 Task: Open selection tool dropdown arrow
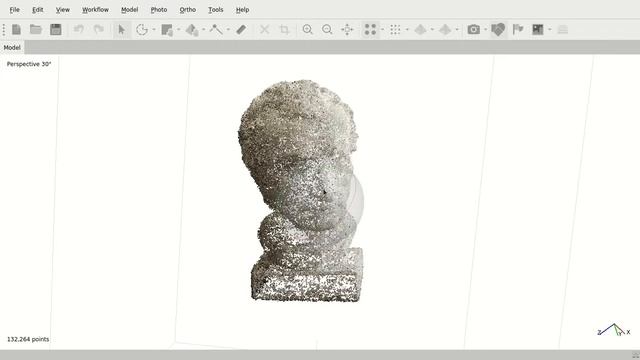154,29
